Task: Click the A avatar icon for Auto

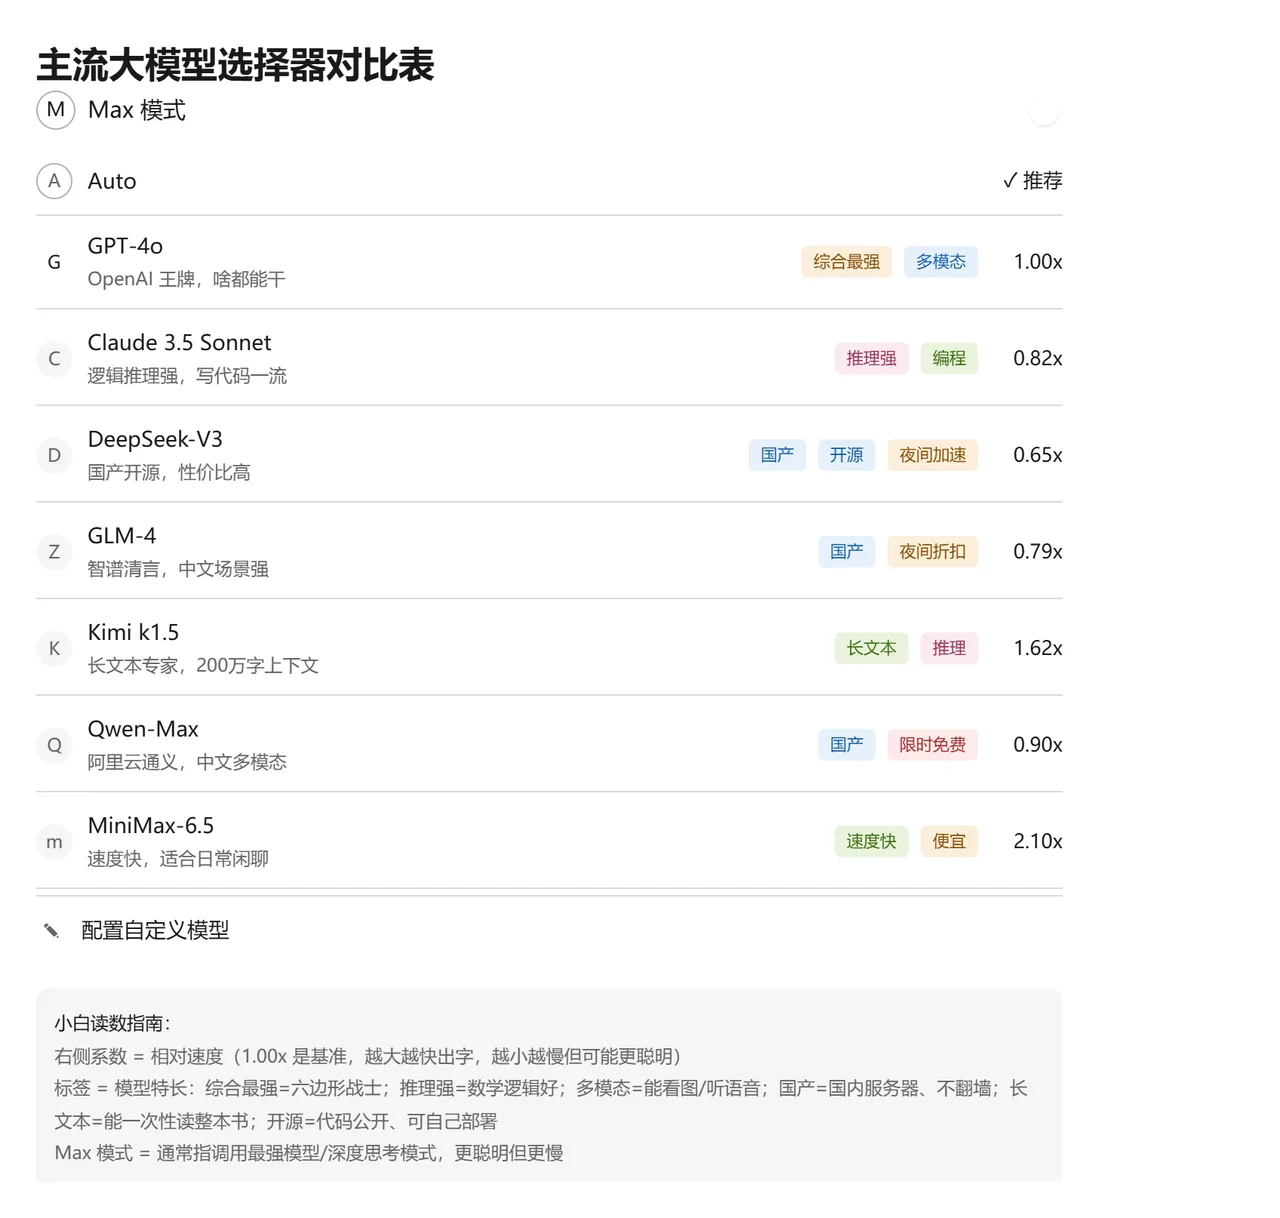Action: (54, 181)
